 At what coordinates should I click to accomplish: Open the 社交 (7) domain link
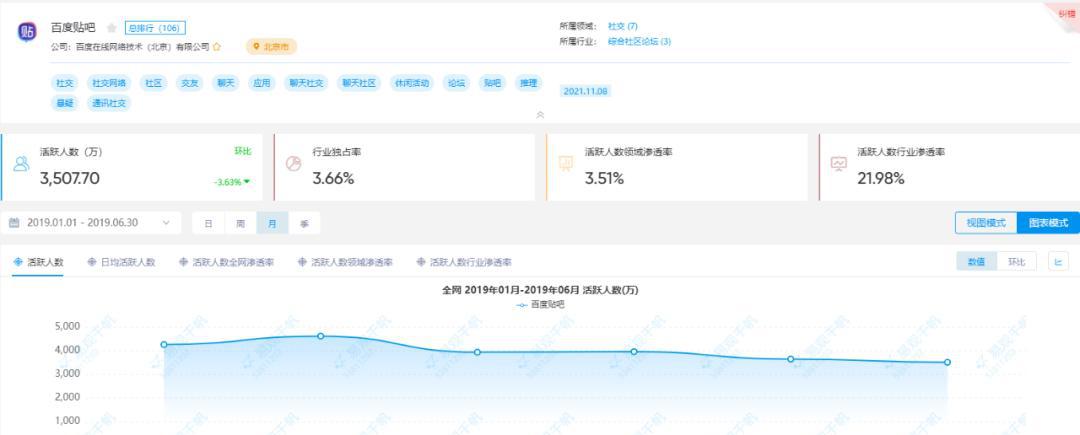point(623,26)
